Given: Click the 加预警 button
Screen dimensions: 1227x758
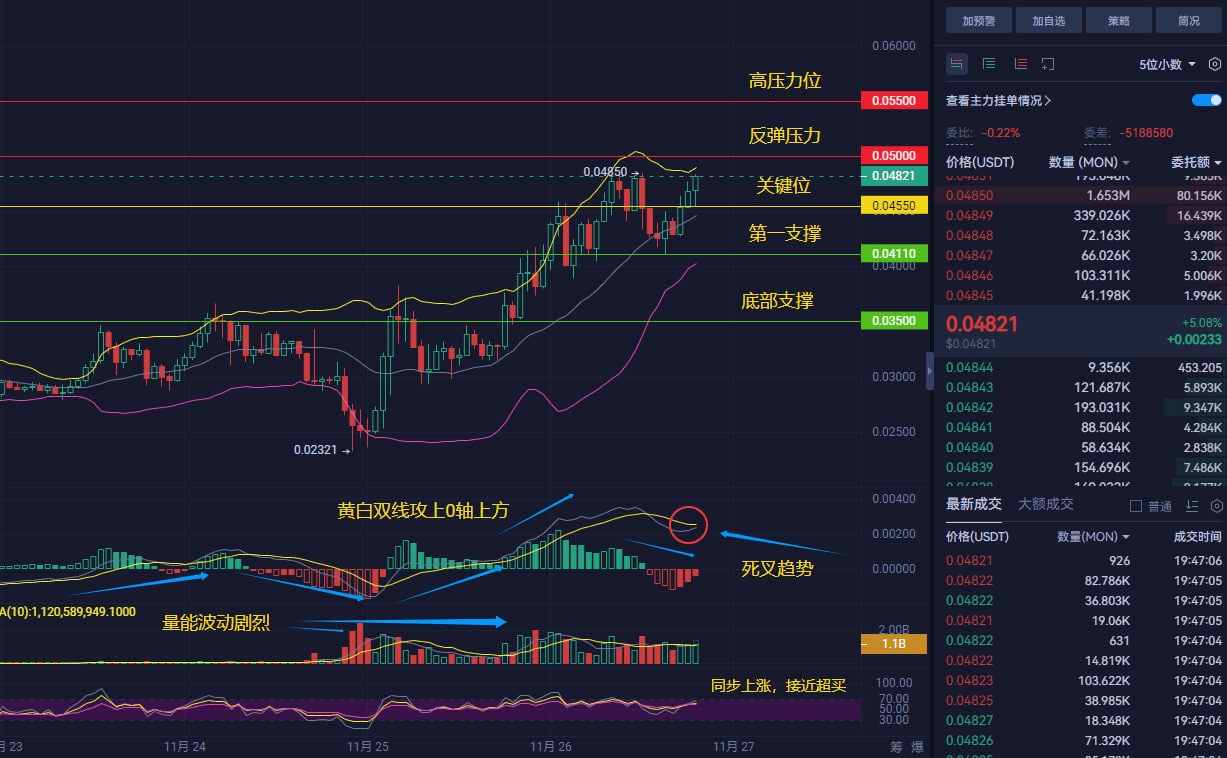Looking at the screenshot, I should (980, 20).
